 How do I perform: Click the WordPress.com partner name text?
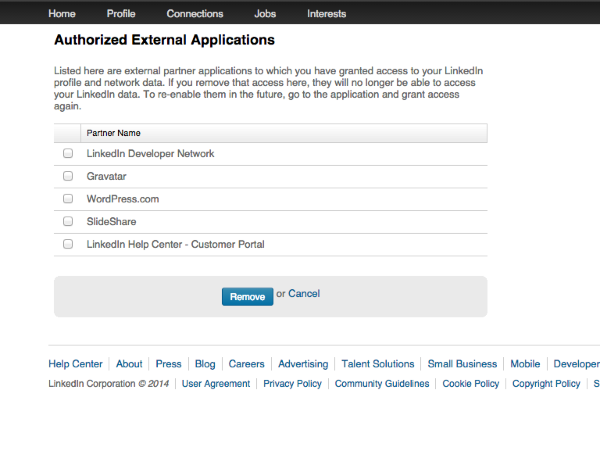pos(122,199)
